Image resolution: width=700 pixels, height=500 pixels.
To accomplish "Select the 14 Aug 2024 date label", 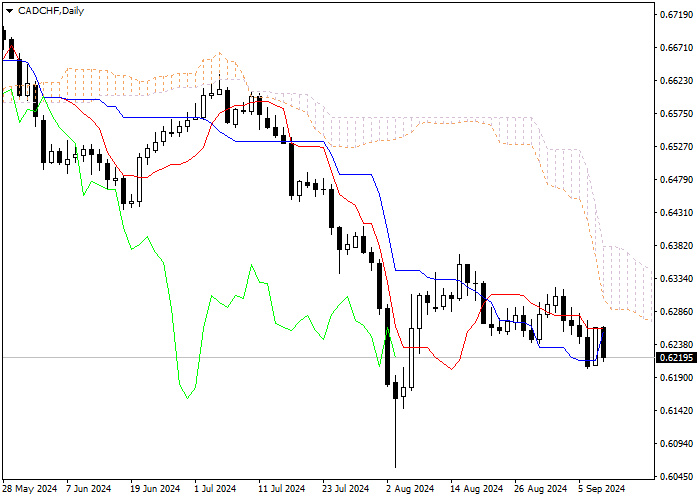I will (476, 489).
